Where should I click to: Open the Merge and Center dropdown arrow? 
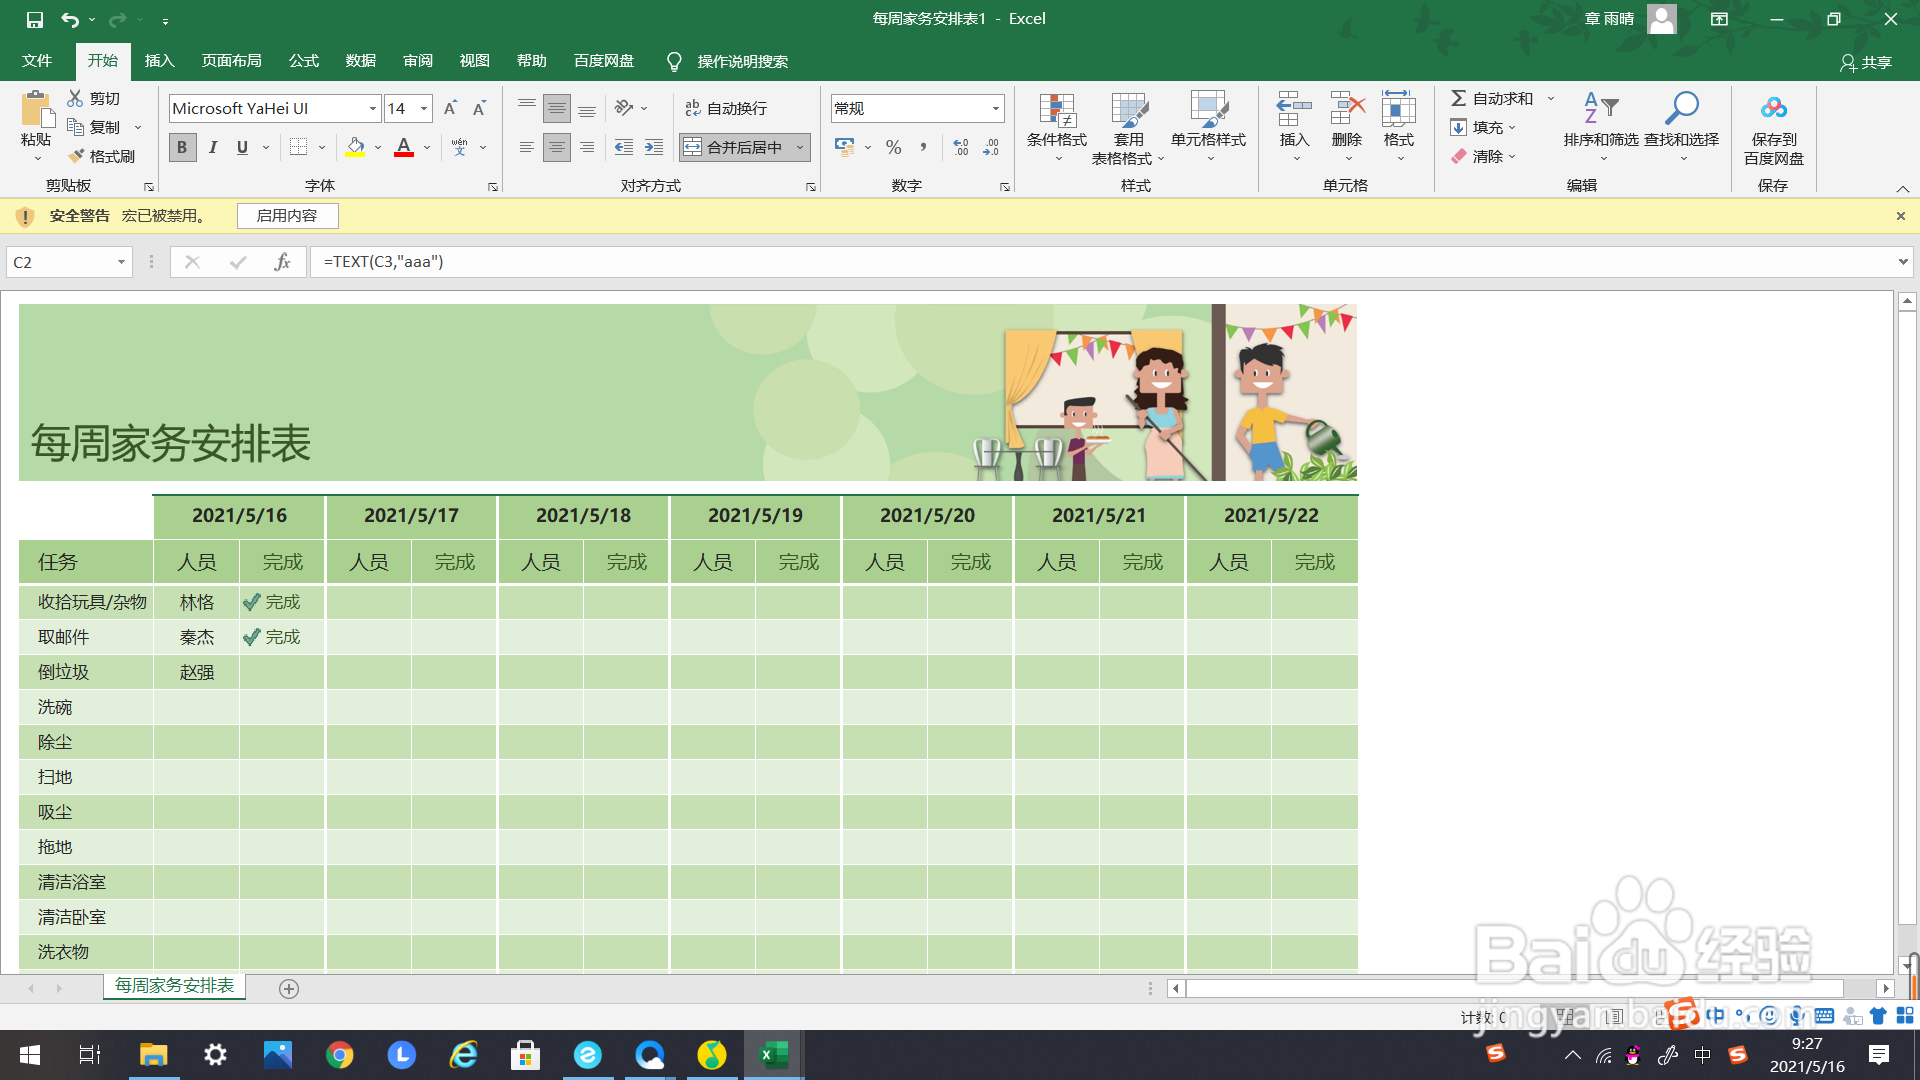[800, 147]
